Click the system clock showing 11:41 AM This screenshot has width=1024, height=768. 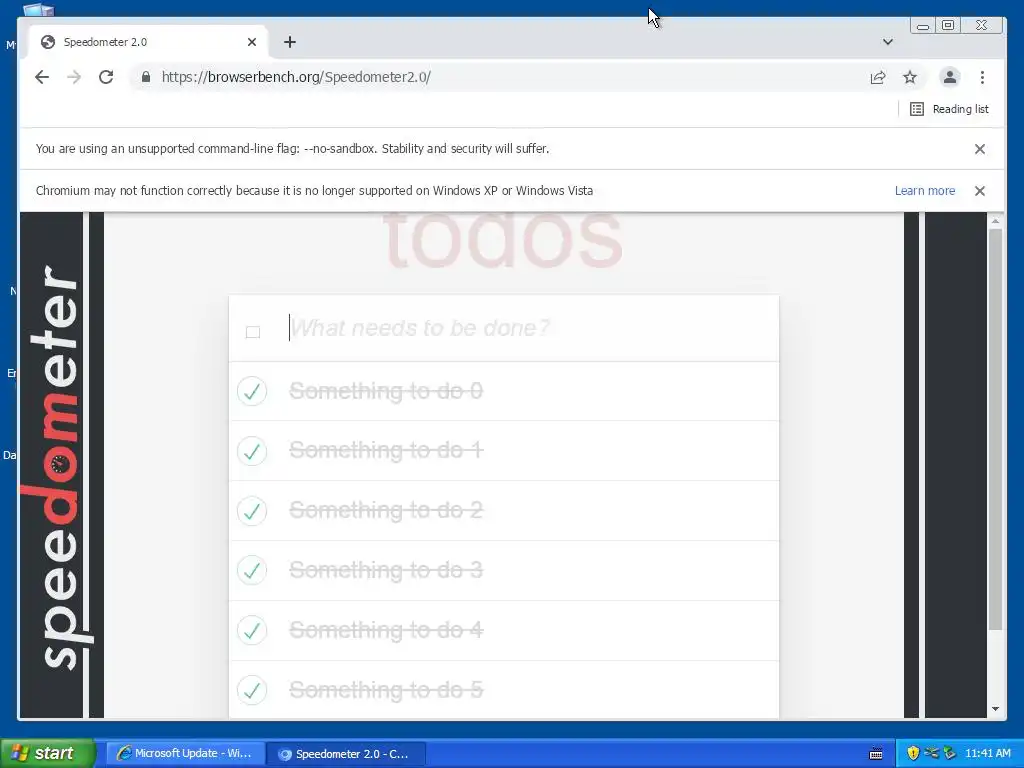coord(987,753)
